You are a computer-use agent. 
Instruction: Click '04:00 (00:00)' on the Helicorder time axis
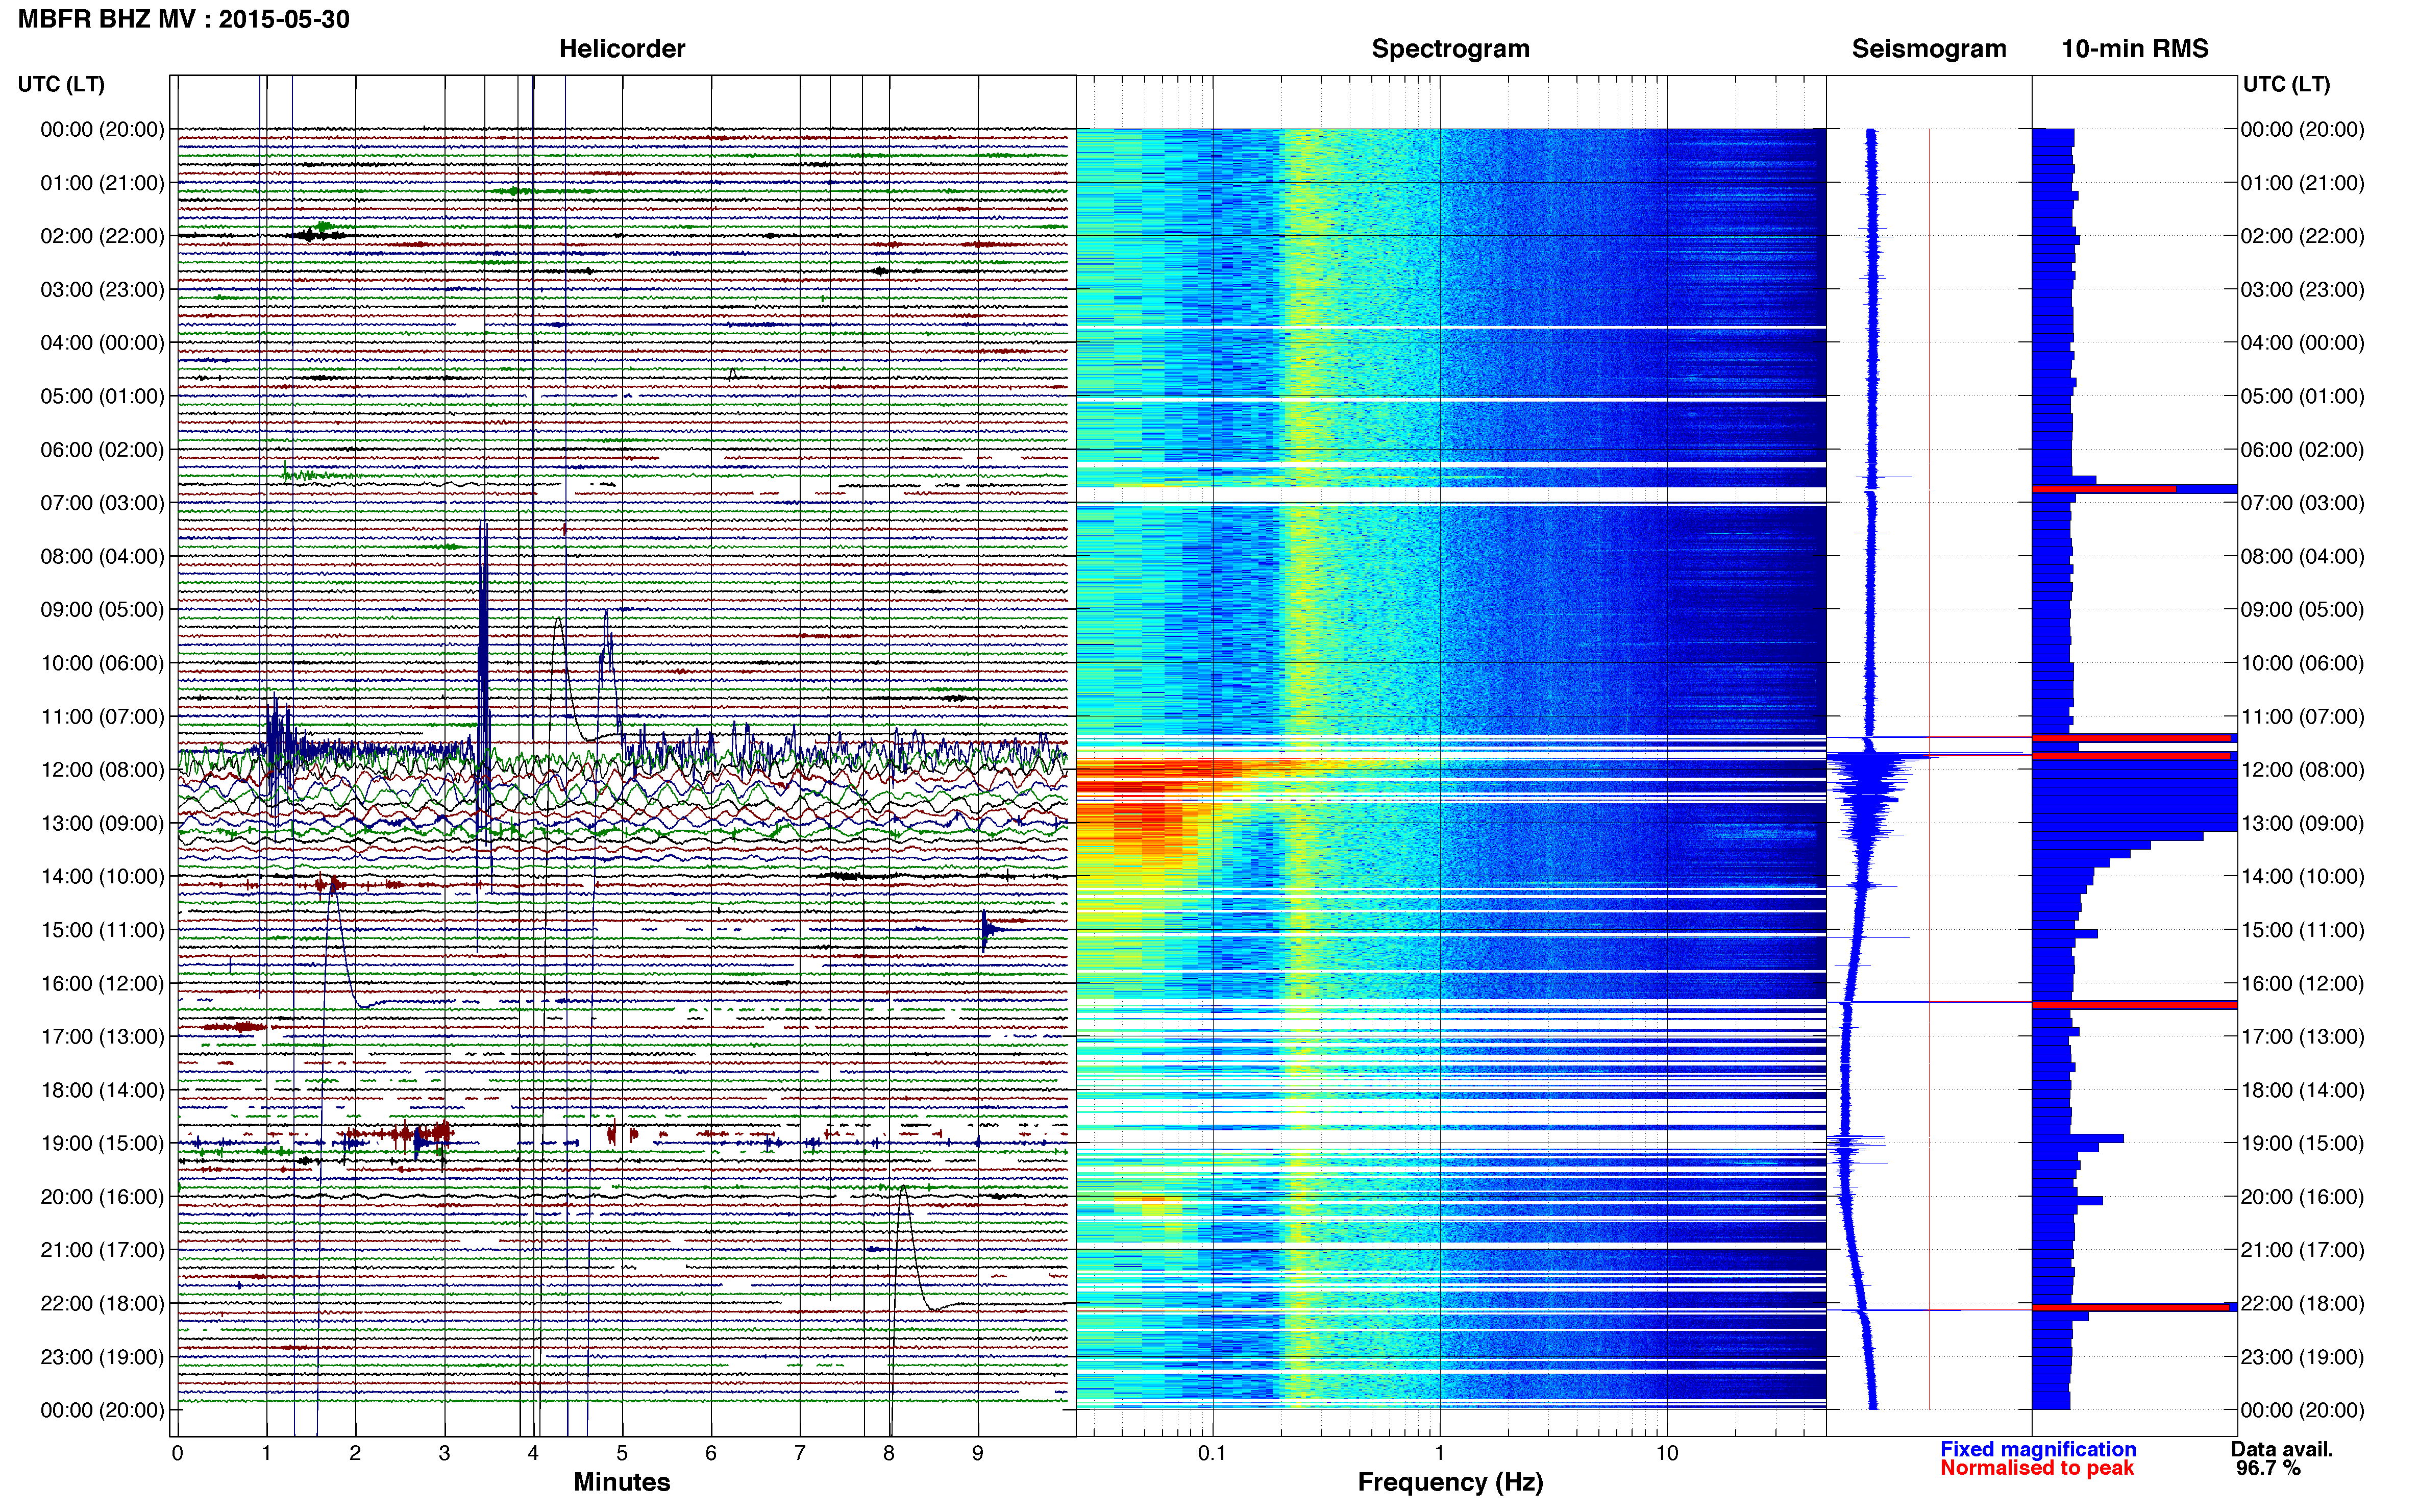[102, 343]
